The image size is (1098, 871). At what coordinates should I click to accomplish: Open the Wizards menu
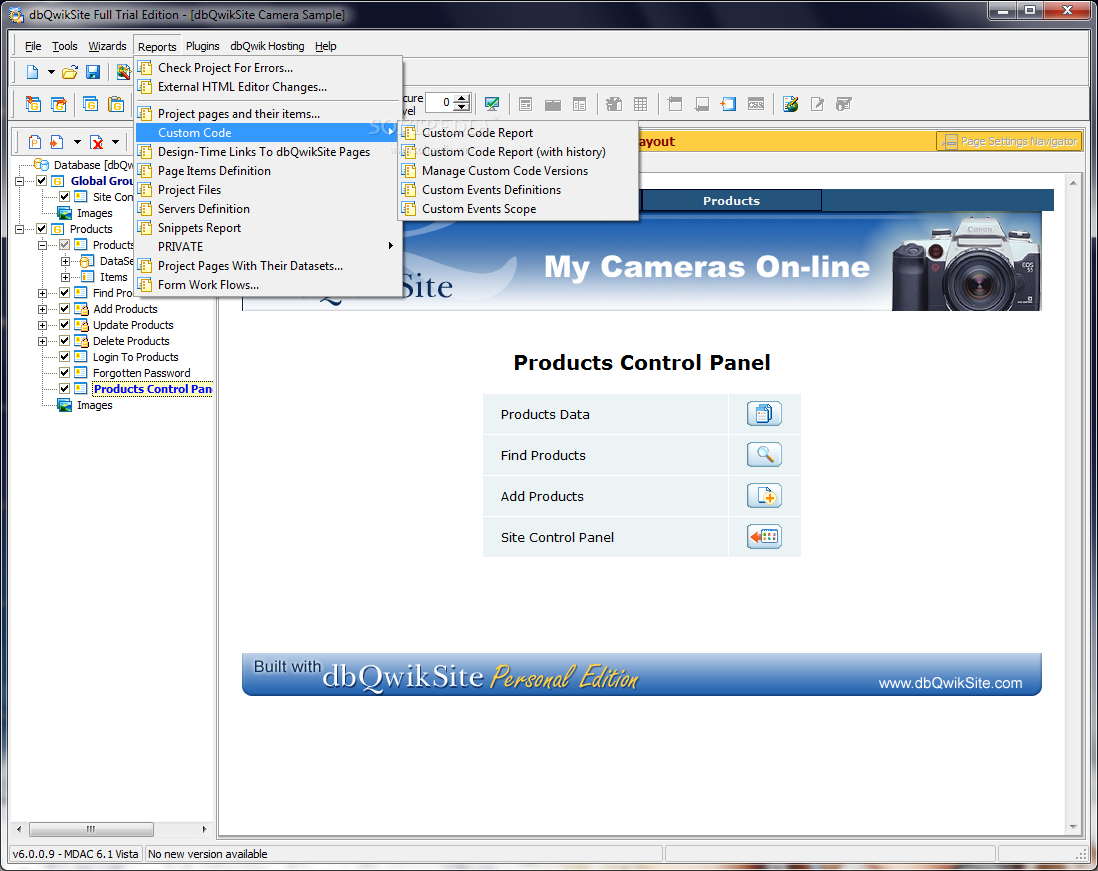click(x=107, y=46)
